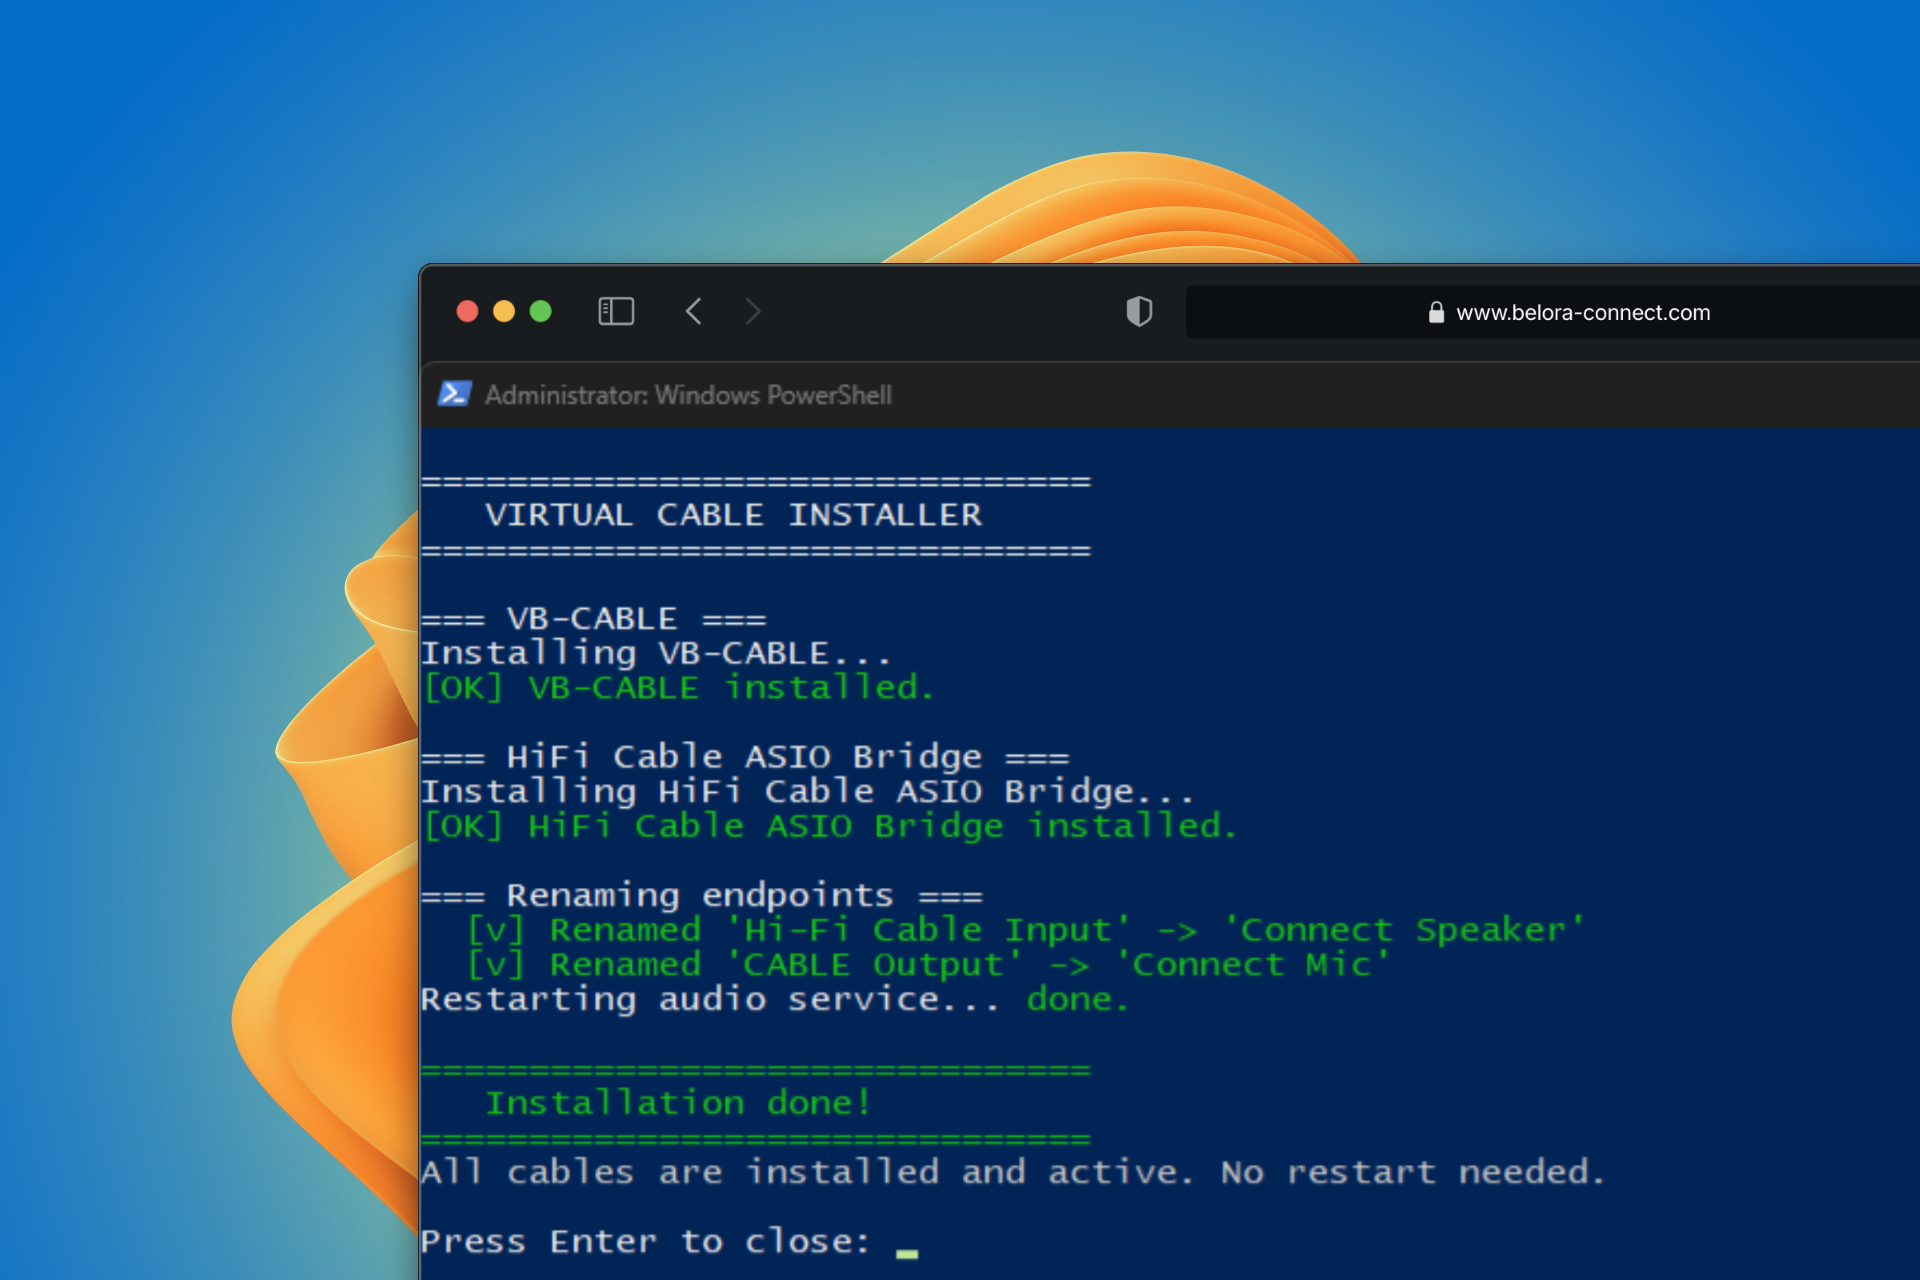1920x1280 pixels.
Task: Click '=== HiFi Cable ASIO Bridge ===' header
Action: click(x=746, y=757)
